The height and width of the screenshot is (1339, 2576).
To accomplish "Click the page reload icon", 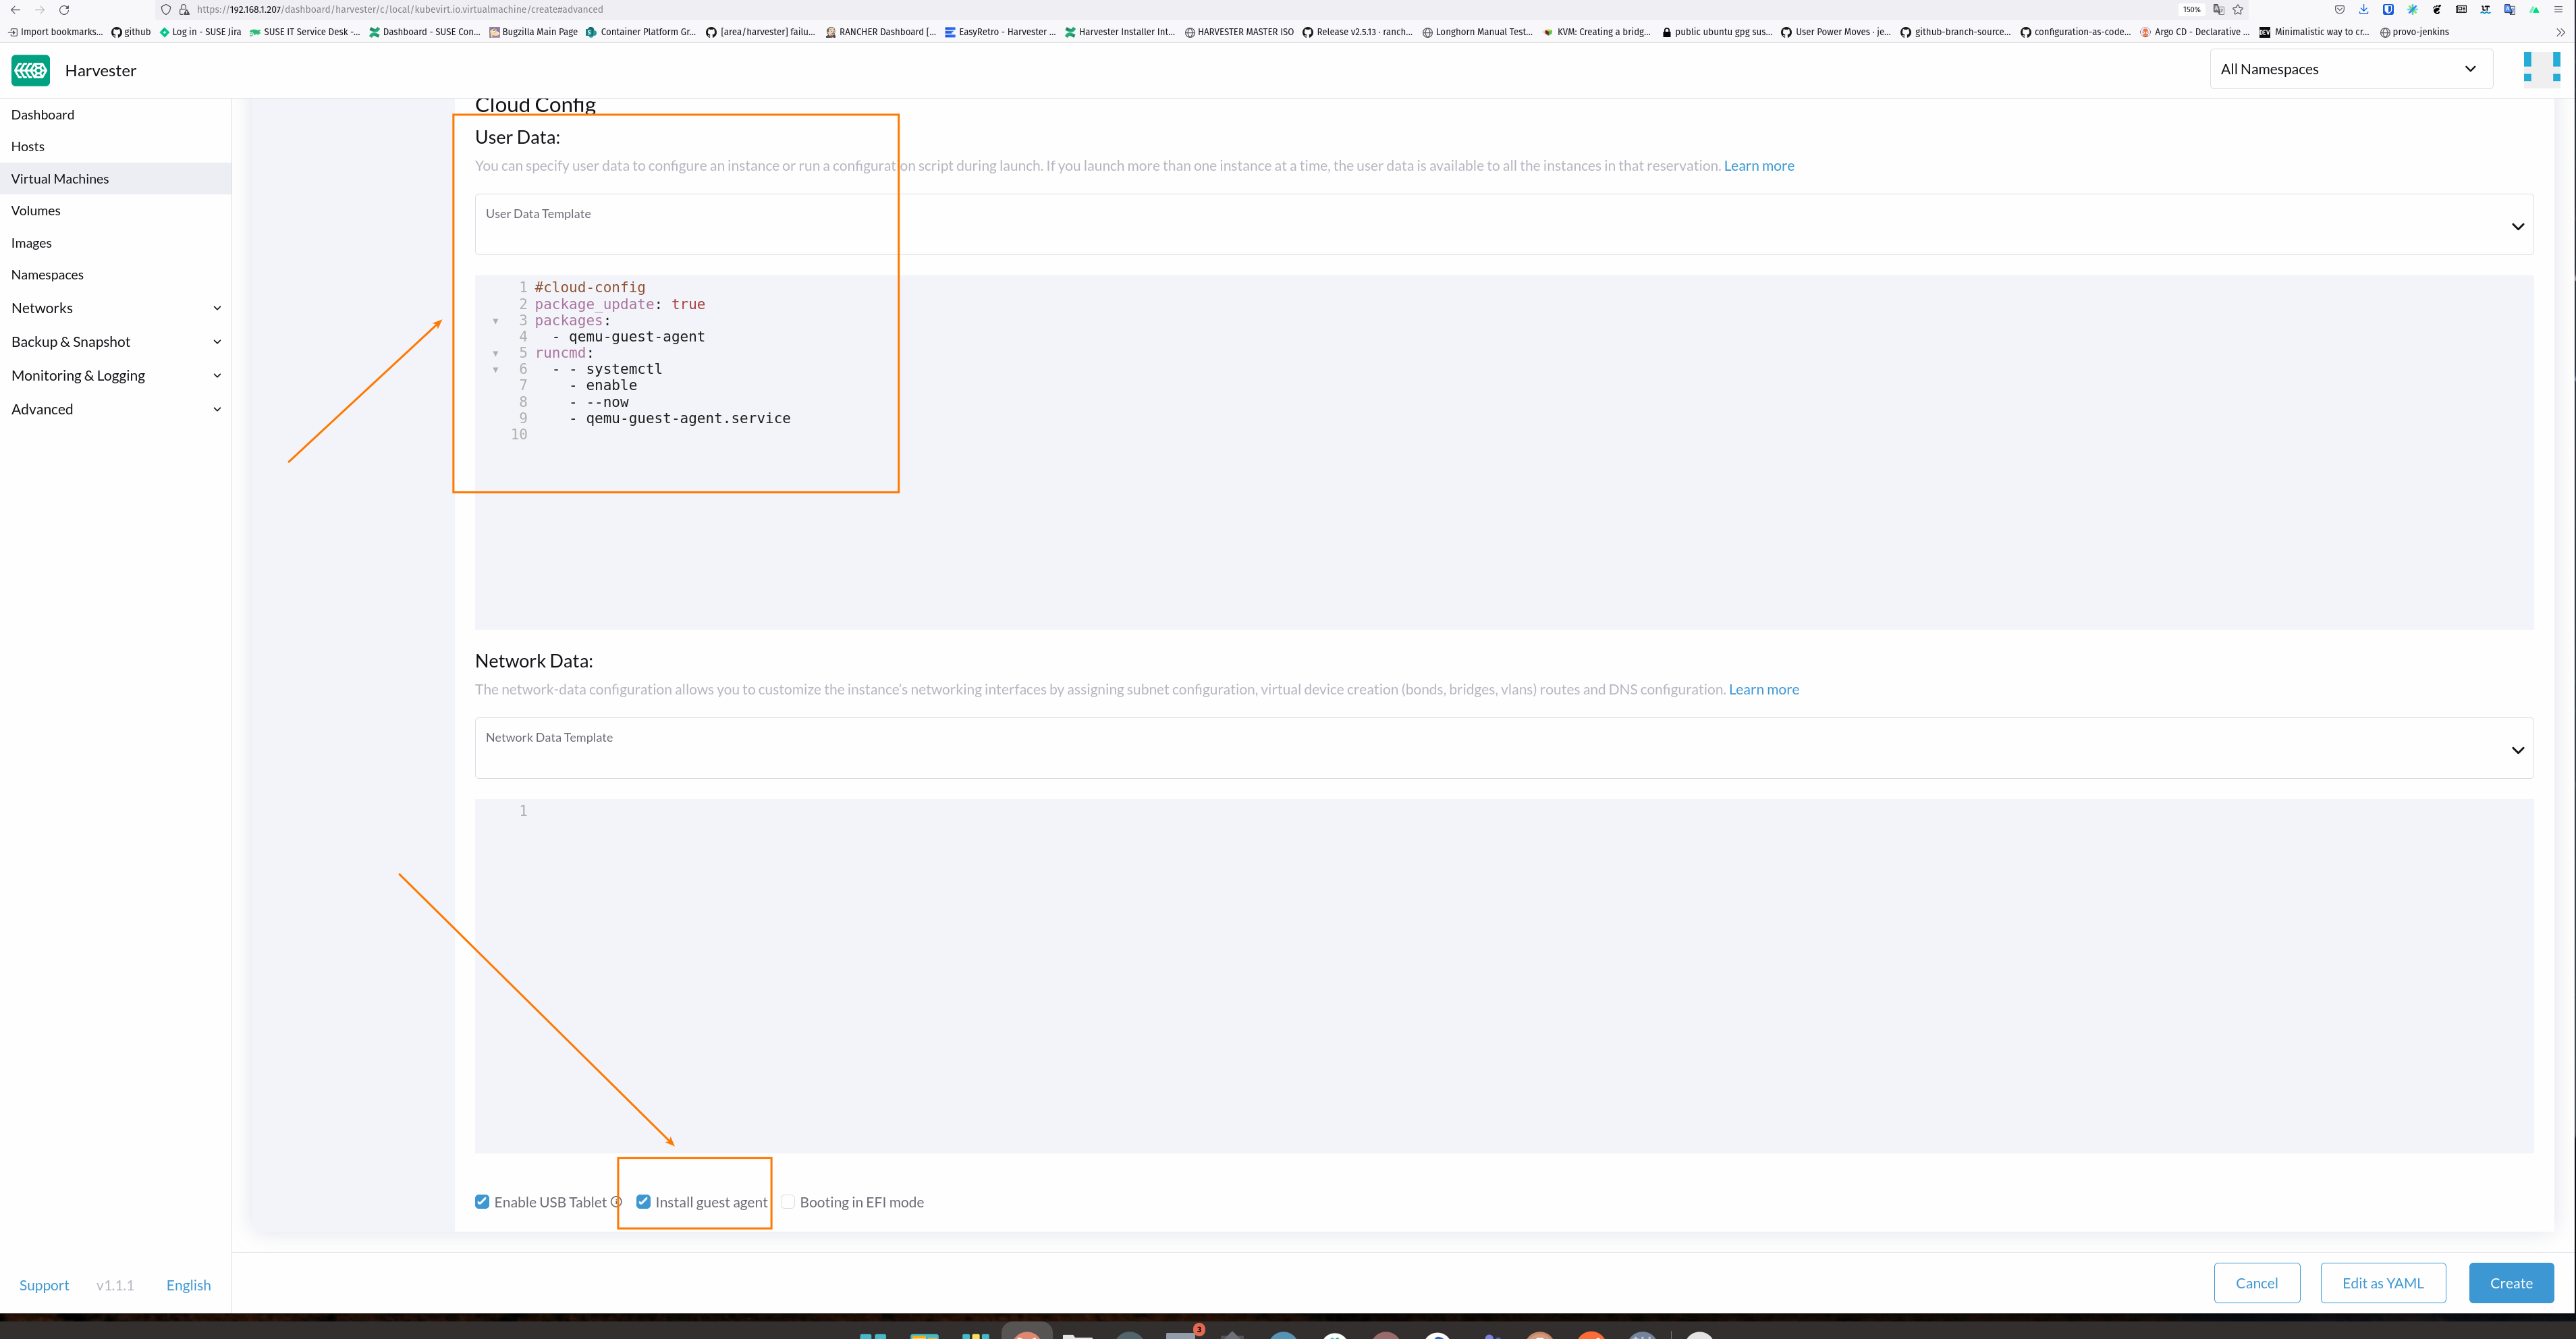I will (65, 9).
